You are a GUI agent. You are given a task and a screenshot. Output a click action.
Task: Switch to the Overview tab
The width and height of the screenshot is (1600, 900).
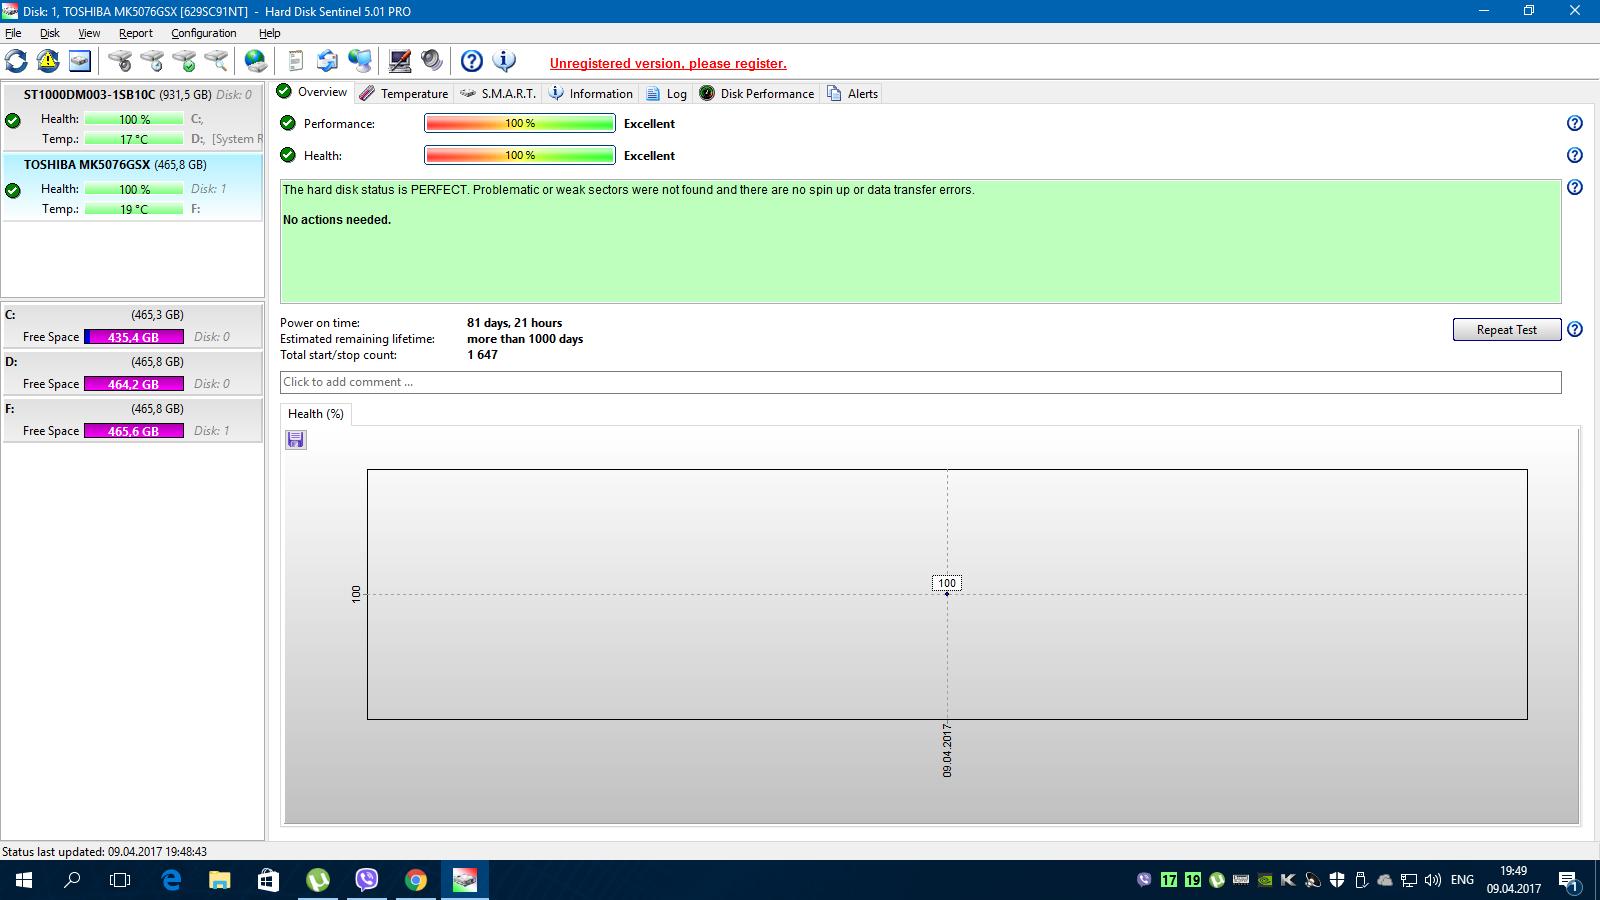pos(312,92)
